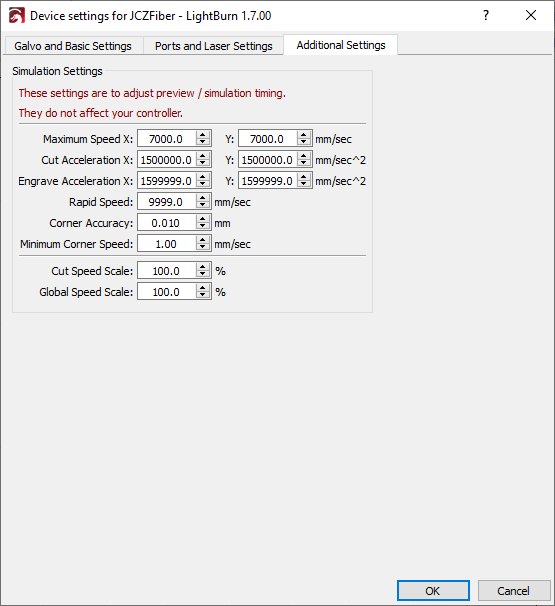This screenshot has height=606, width=555.
Task: Click Cancel to discard changes
Action: pyautogui.click(x=514, y=591)
